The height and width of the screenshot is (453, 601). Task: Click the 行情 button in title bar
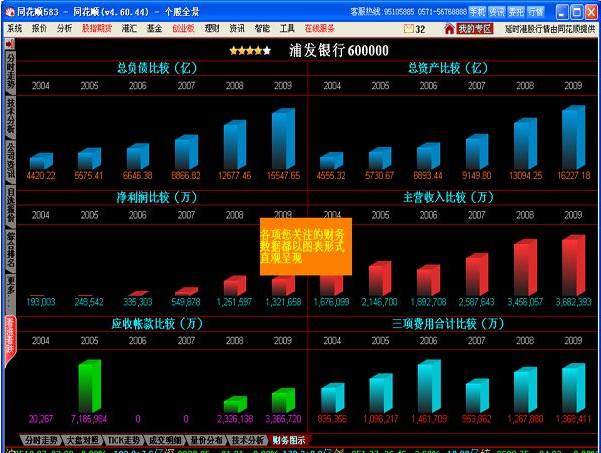(535, 12)
